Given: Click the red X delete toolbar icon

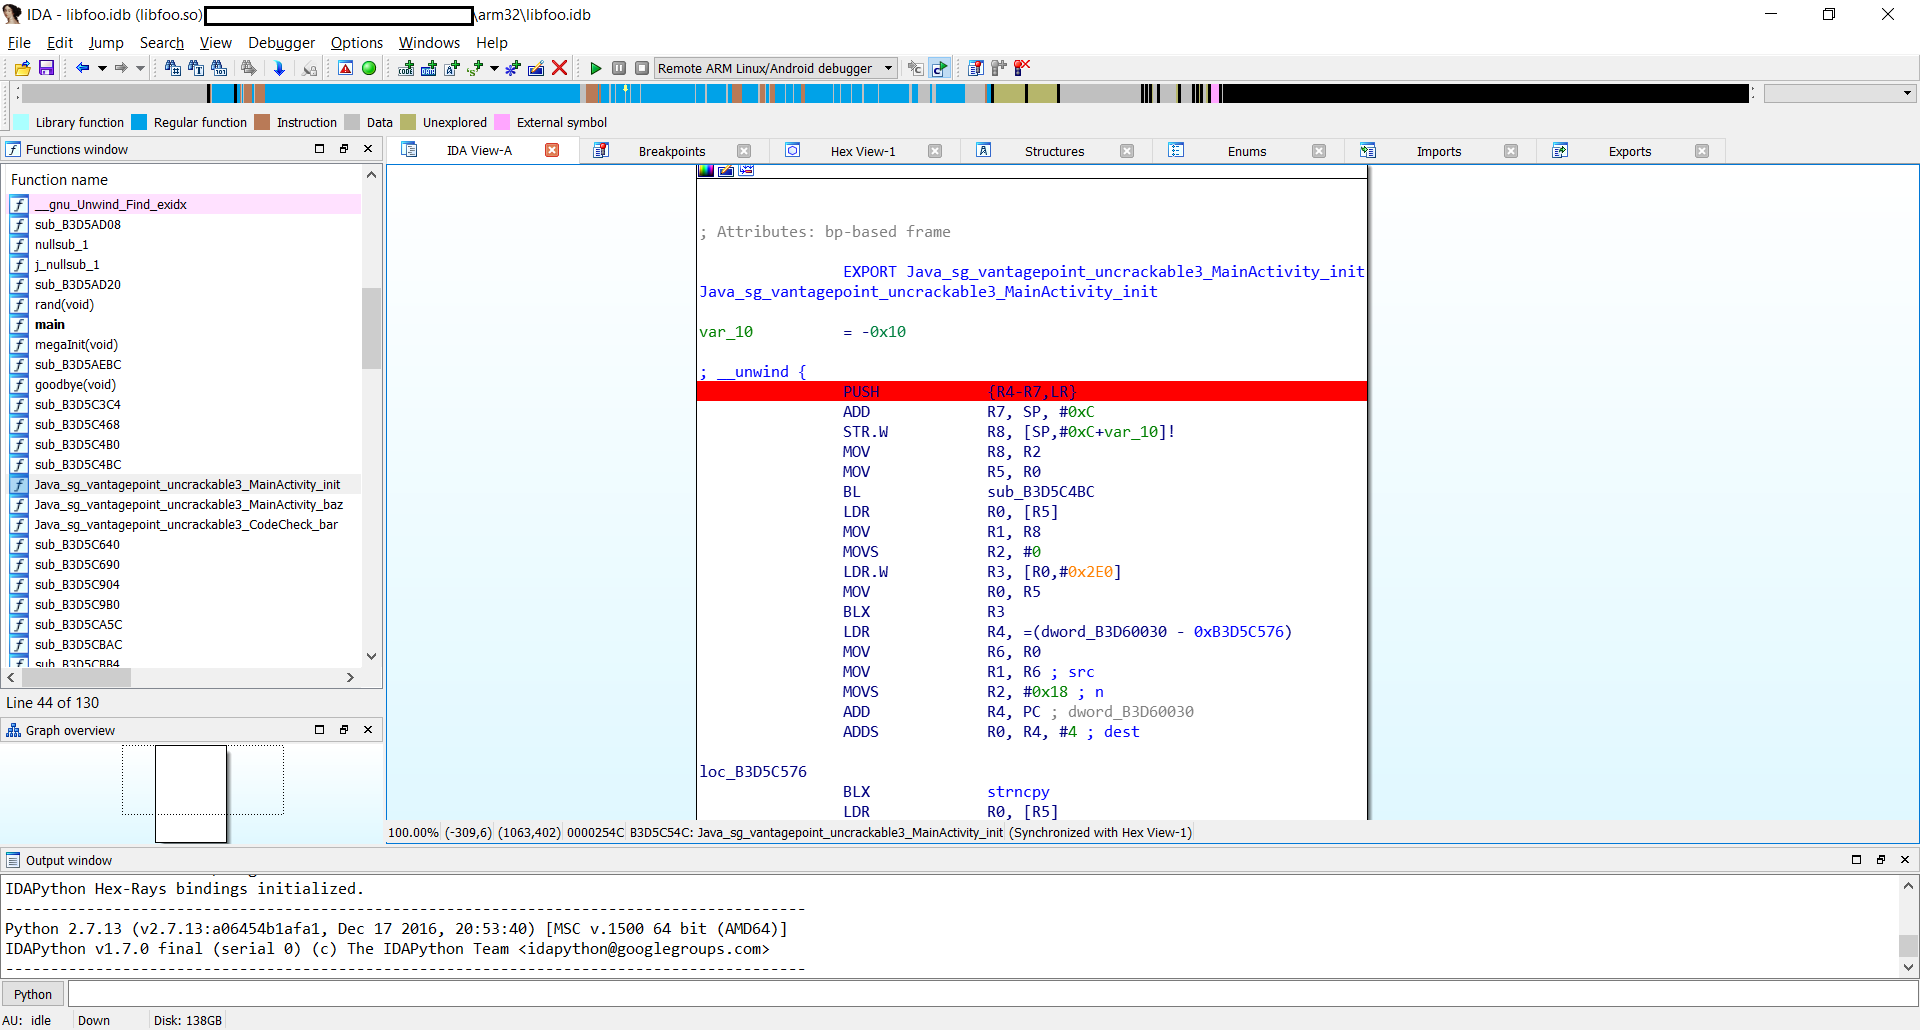Looking at the screenshot, I should coord(560,68).
